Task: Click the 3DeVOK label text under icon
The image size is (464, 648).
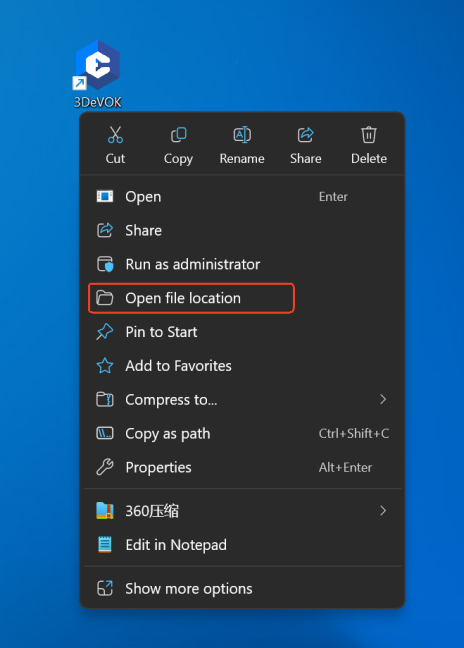Action: tap(98, 102)
